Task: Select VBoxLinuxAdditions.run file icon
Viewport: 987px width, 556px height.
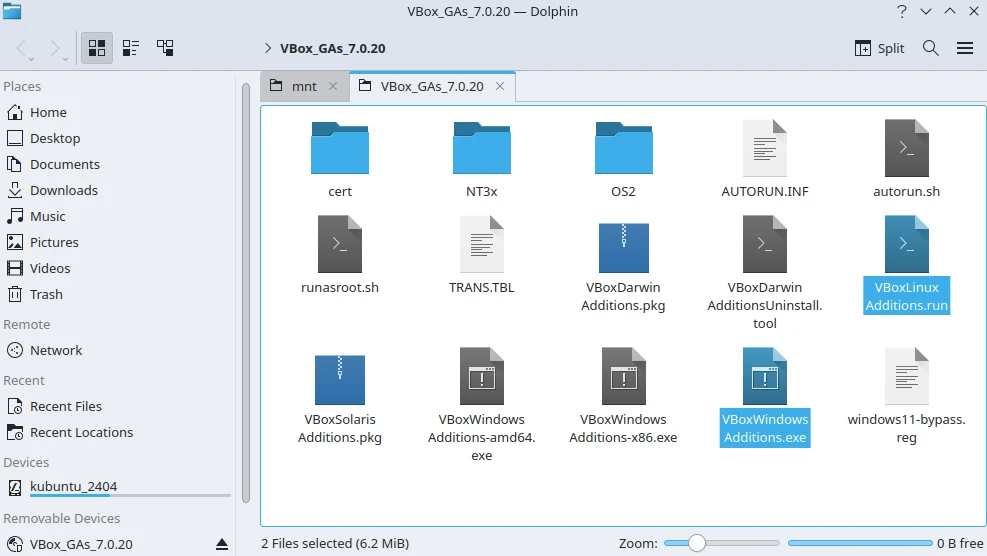Action: 906,244
